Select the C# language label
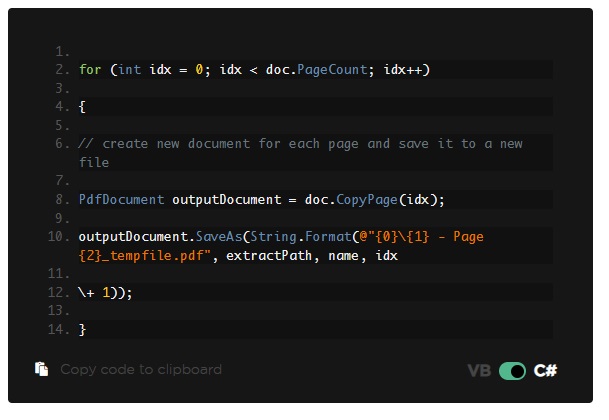 pyautogui.click(x=545, y=371)
